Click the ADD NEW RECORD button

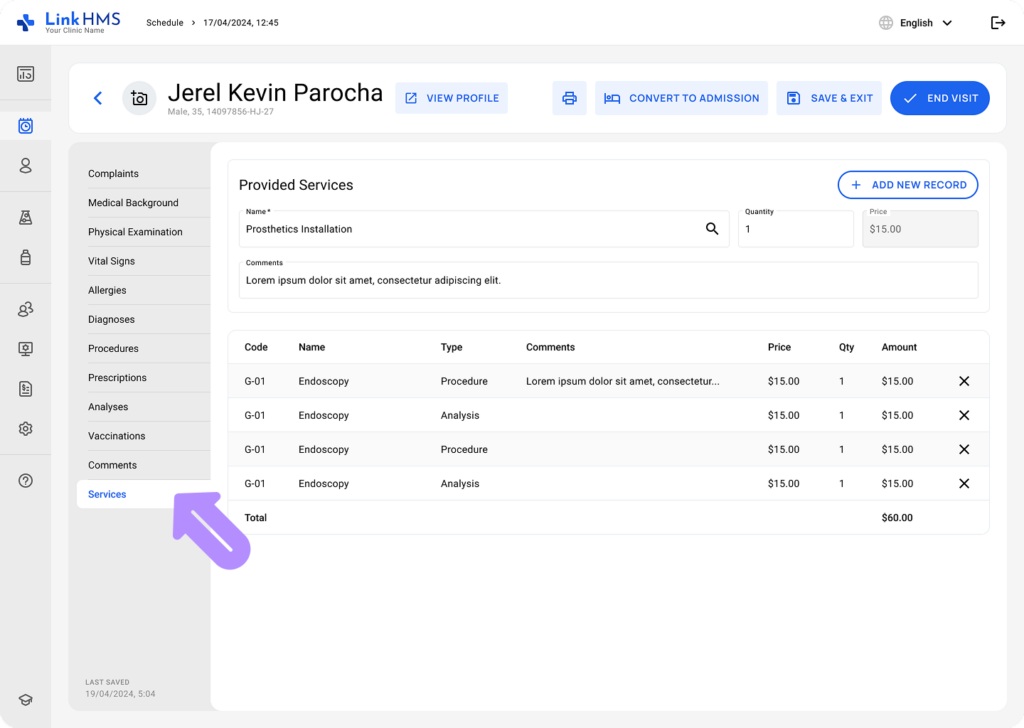point(907,185)
